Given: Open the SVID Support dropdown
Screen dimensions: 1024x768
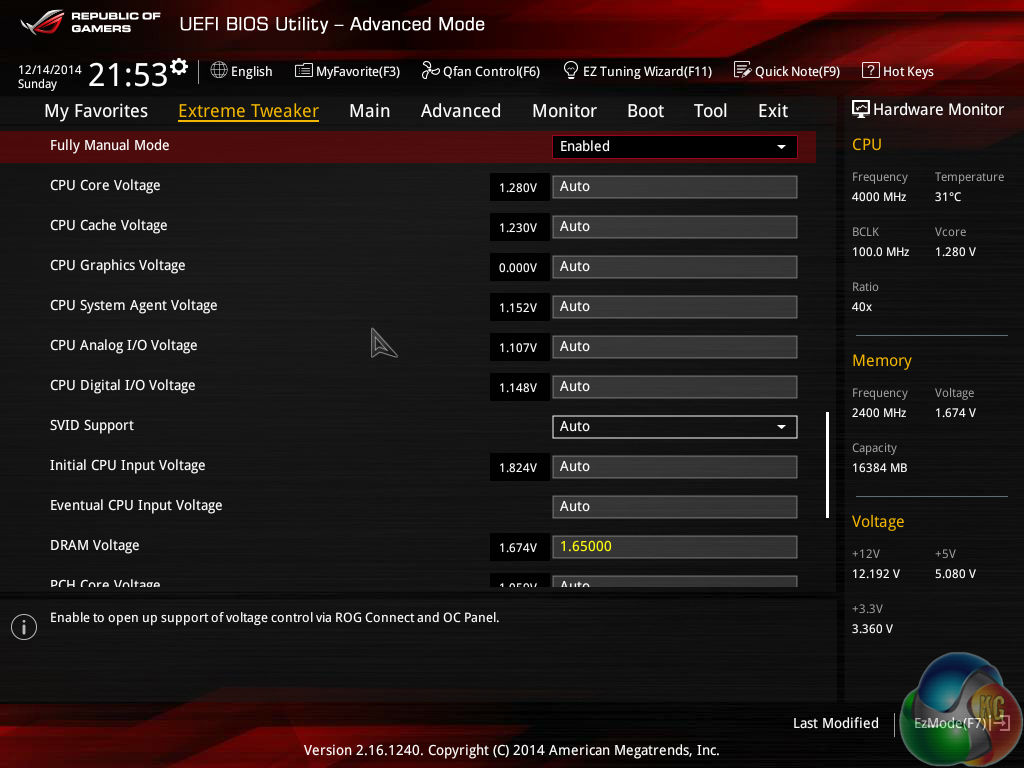Looking at the screenshot, I should [x=675, y=426].
